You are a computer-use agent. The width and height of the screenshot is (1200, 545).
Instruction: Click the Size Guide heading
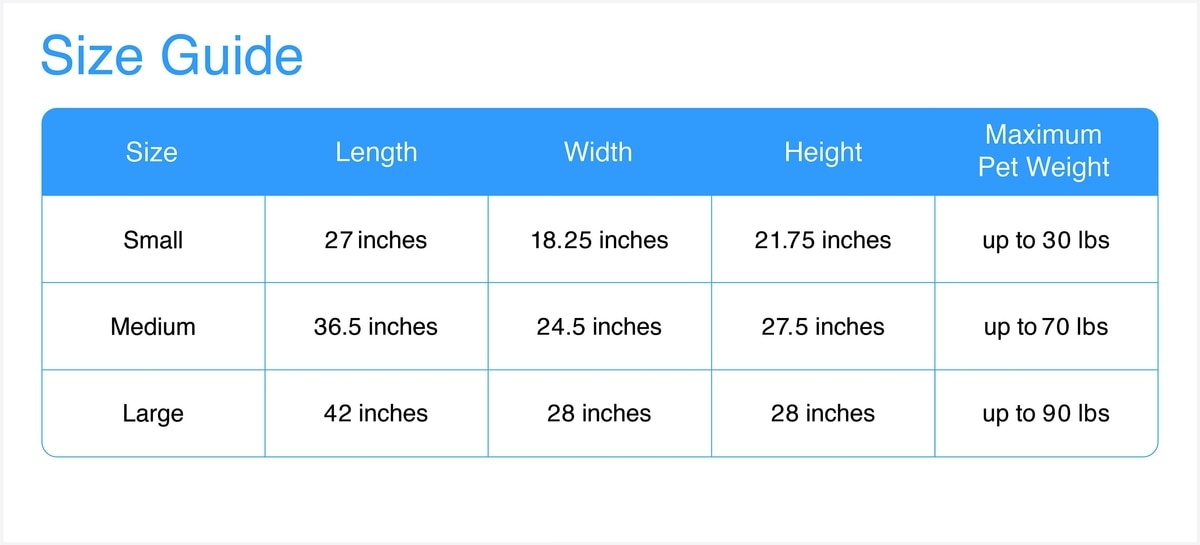coord(171,57)
